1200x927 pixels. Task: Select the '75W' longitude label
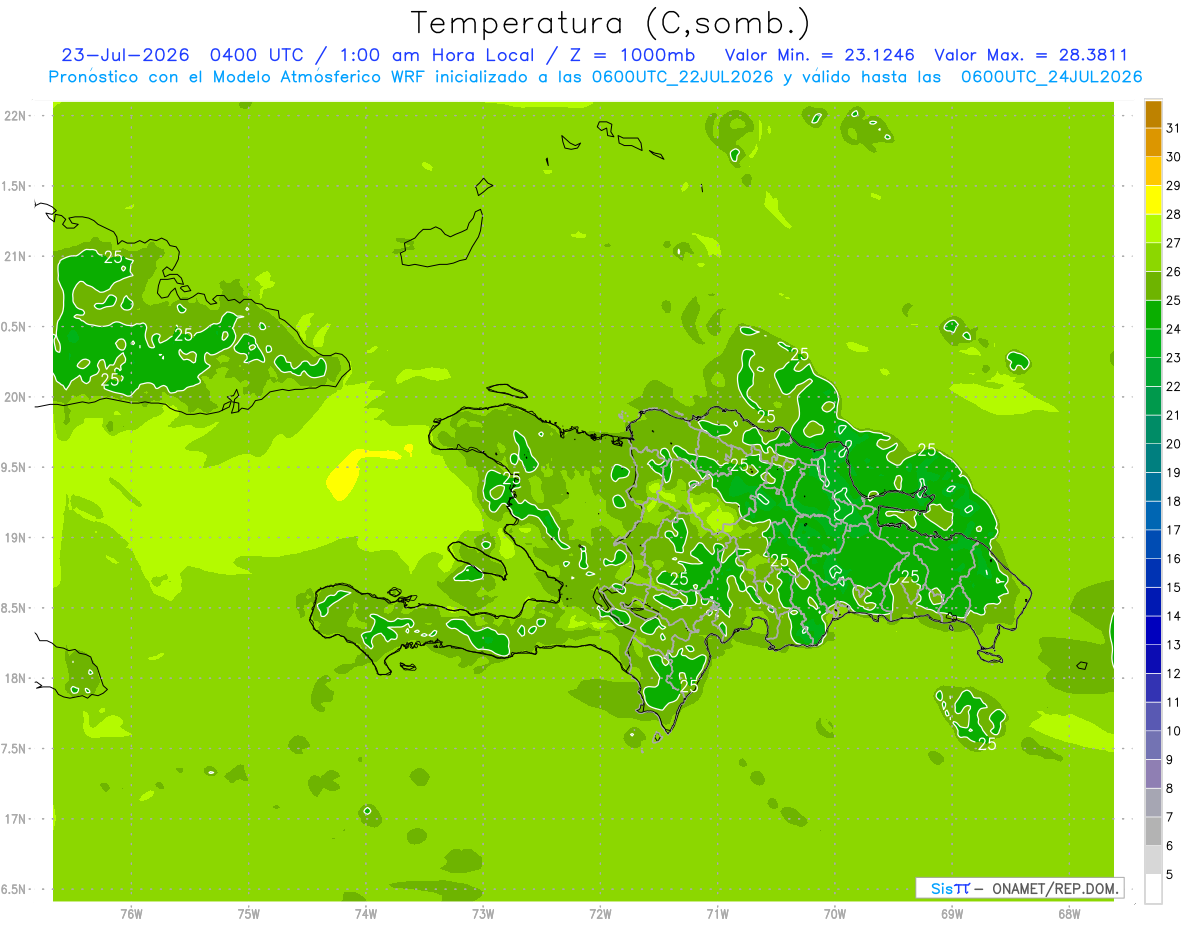pyautogui.click(x=249, y=913)
